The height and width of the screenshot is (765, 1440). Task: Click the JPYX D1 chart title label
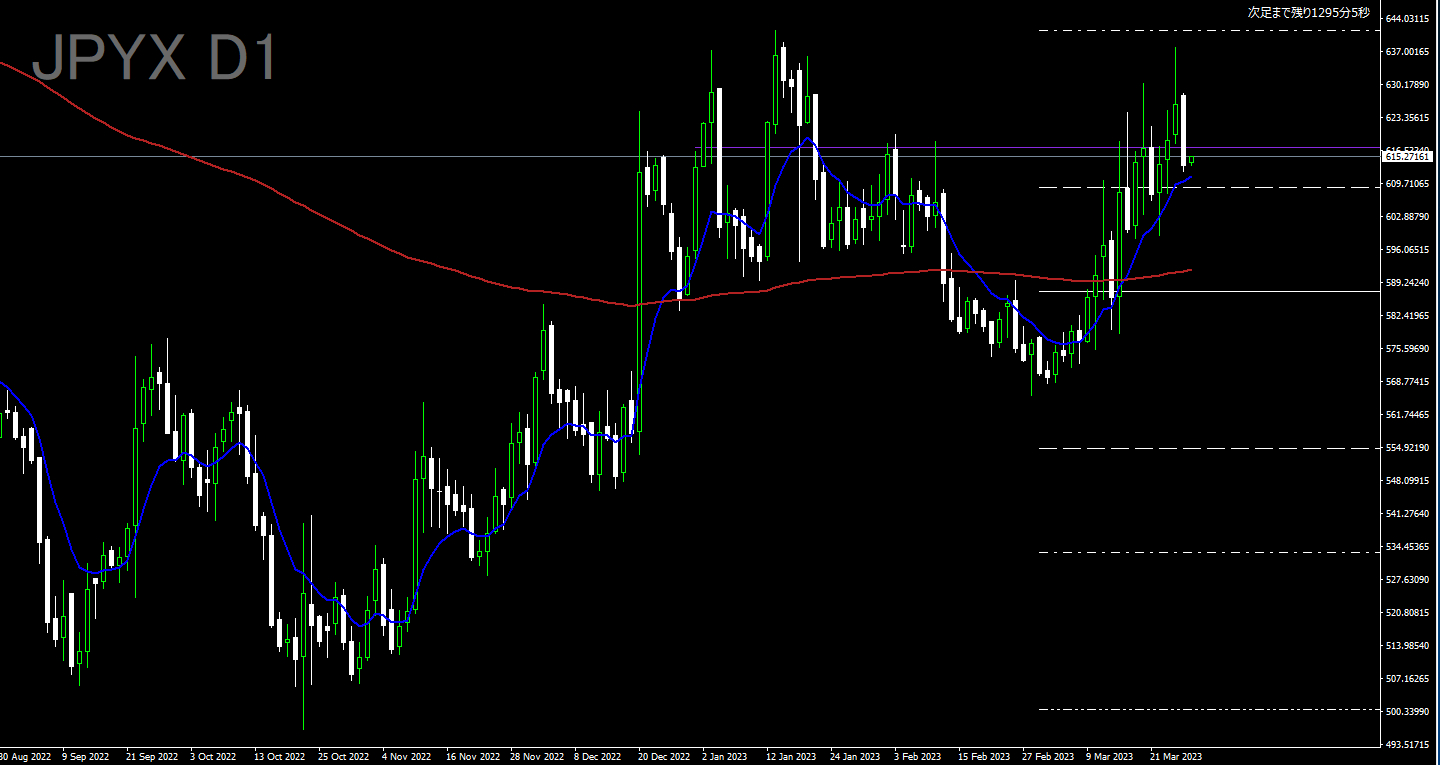point(155,59)
